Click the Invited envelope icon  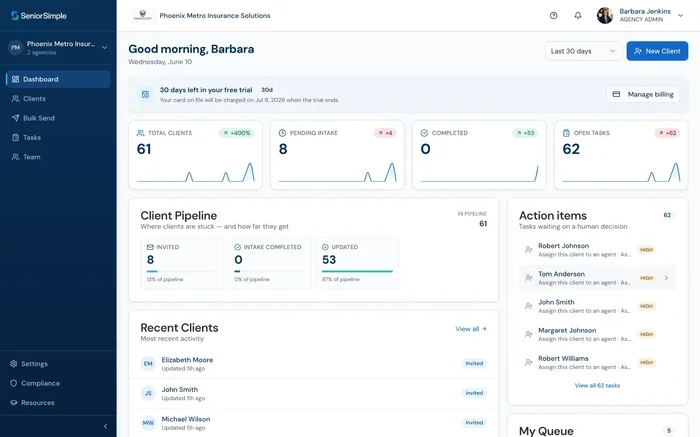coord(150,247)
